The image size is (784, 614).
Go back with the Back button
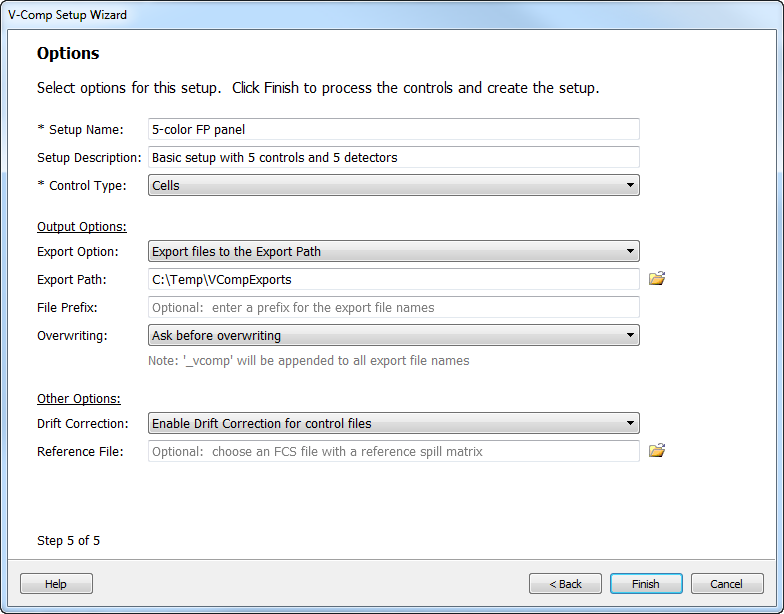click(565, 584)
